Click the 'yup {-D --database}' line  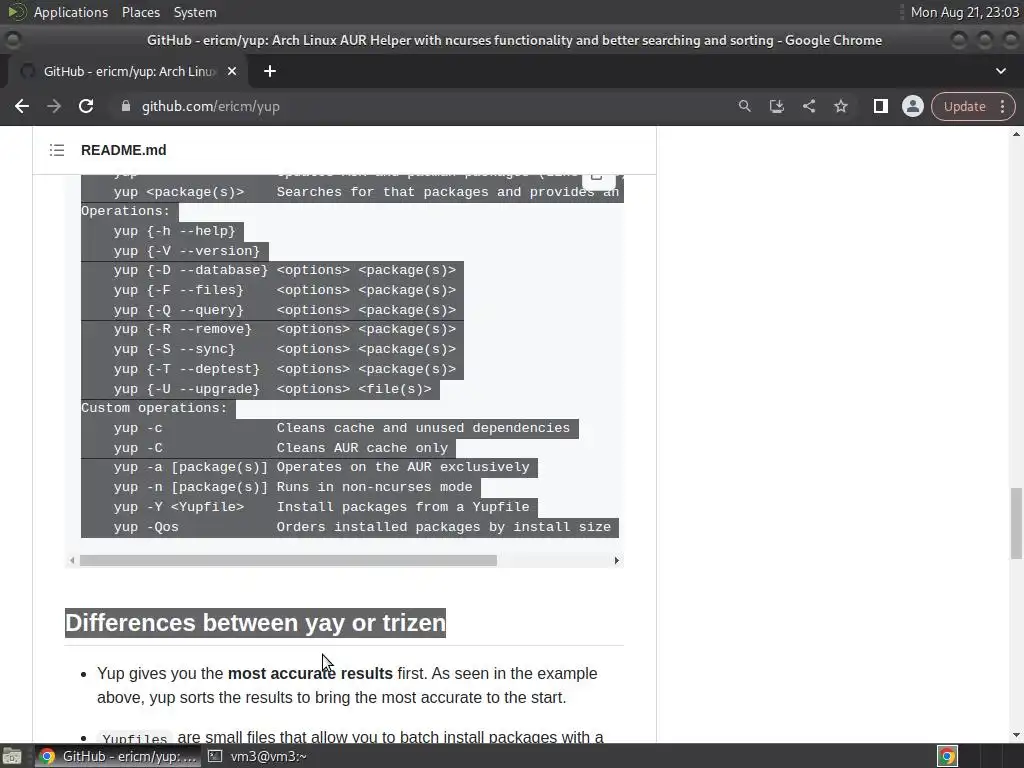285,270
